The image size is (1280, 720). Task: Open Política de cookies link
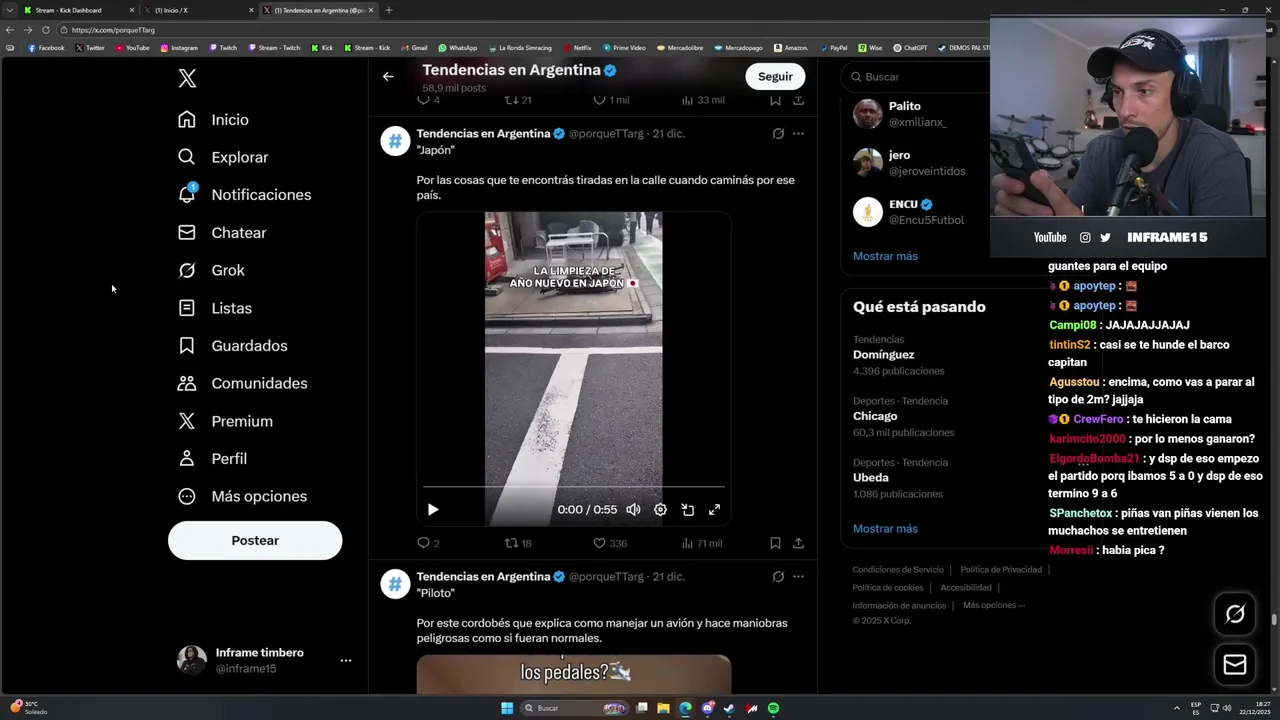click(x=888, y=587)
